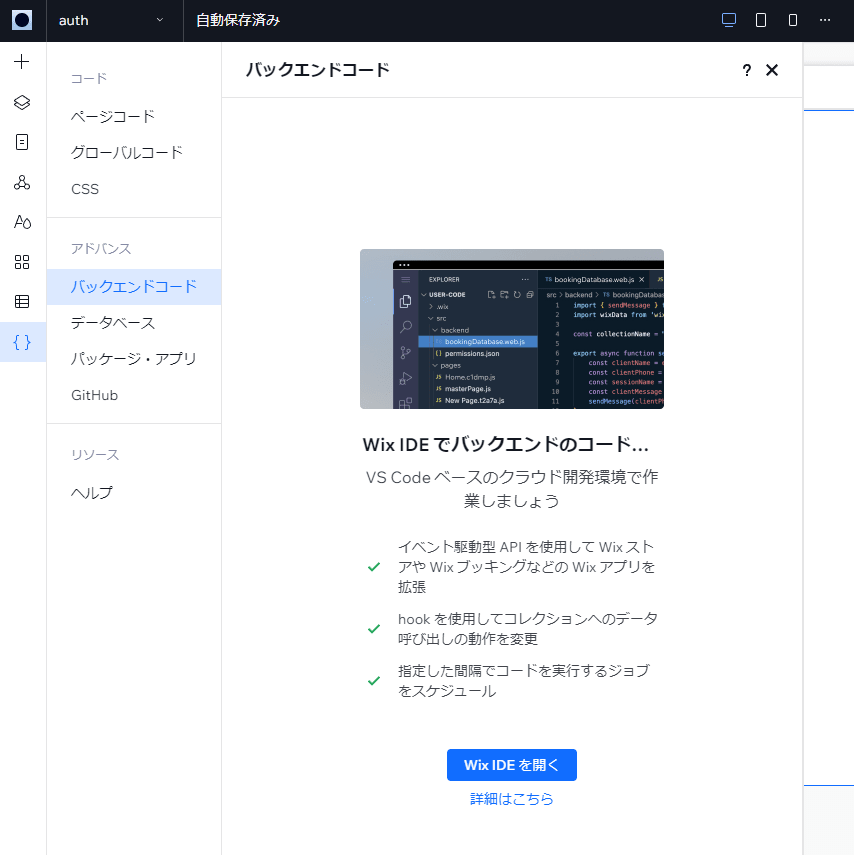Select パッケージ・アプリ menu item
The image size is (854, 855).
point(134,359)
